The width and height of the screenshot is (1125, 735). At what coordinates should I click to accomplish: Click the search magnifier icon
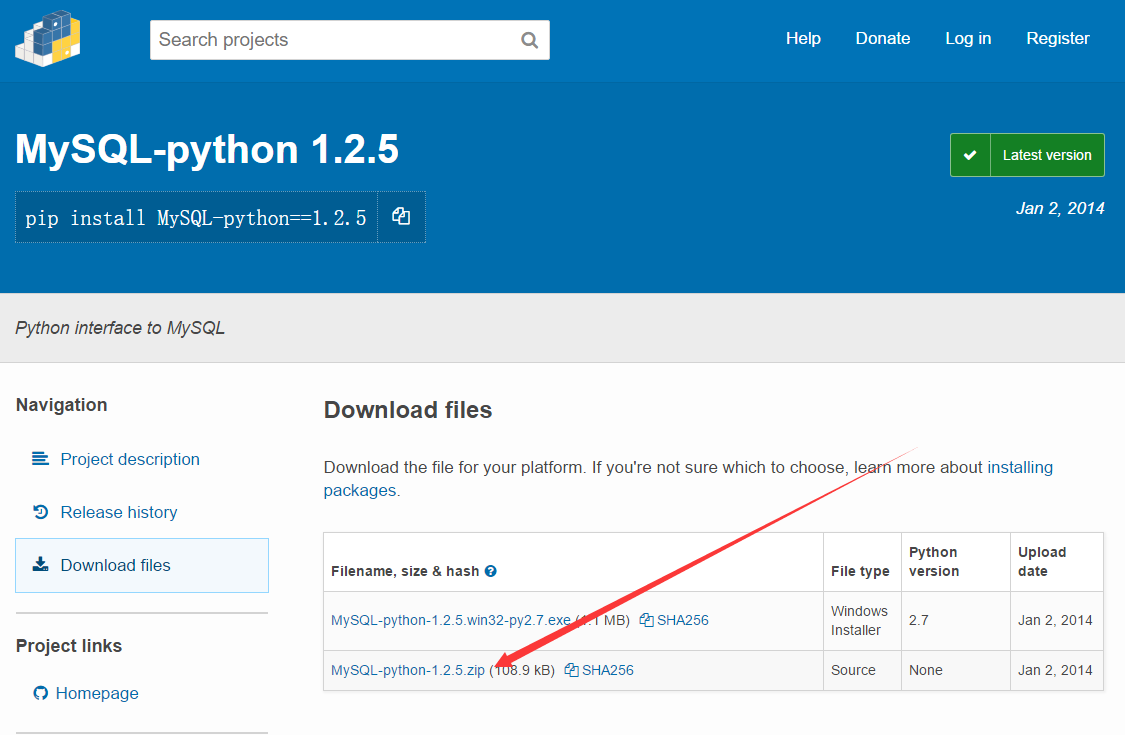coord(529,40)
